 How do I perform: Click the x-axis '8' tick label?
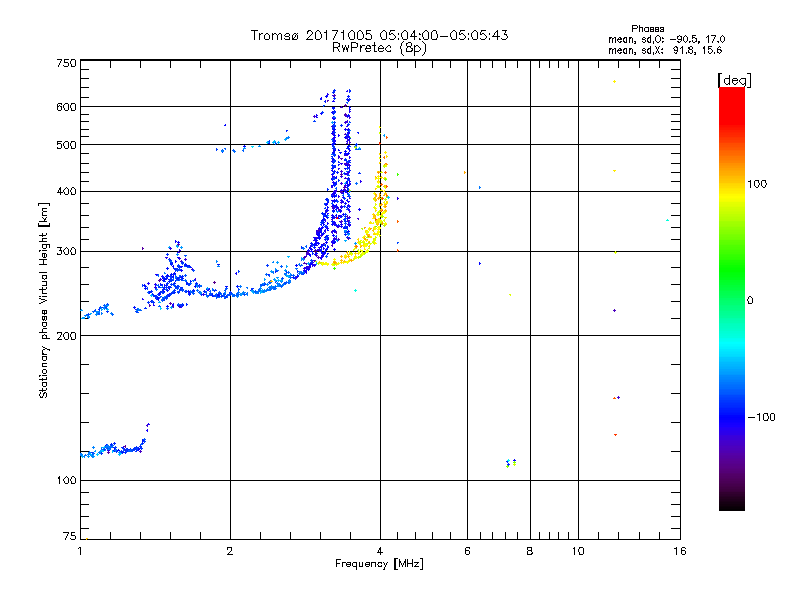pyautogui.click(x=530, y=551)
